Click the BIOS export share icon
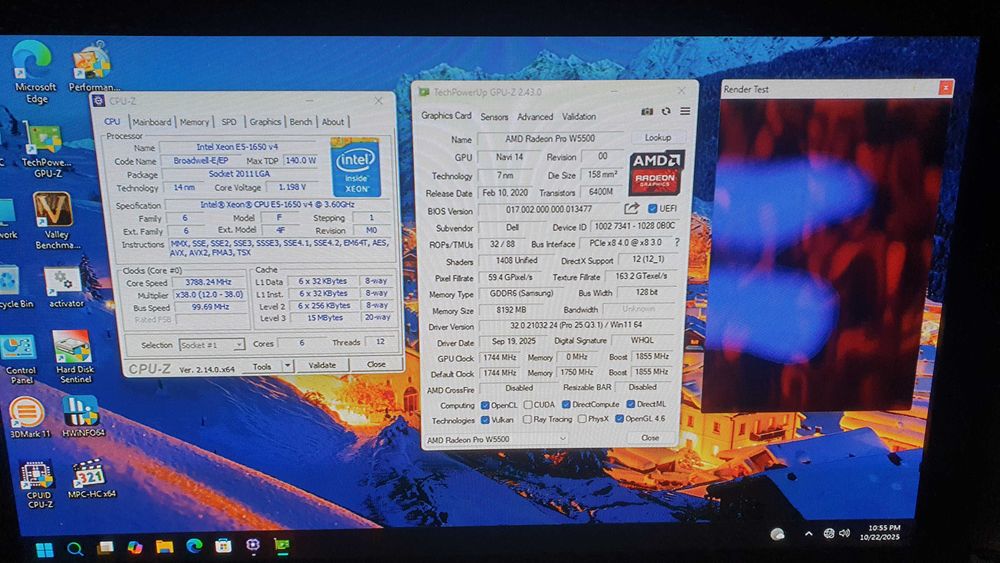Screen dimensions: 1000x563 tap(631, 208)
